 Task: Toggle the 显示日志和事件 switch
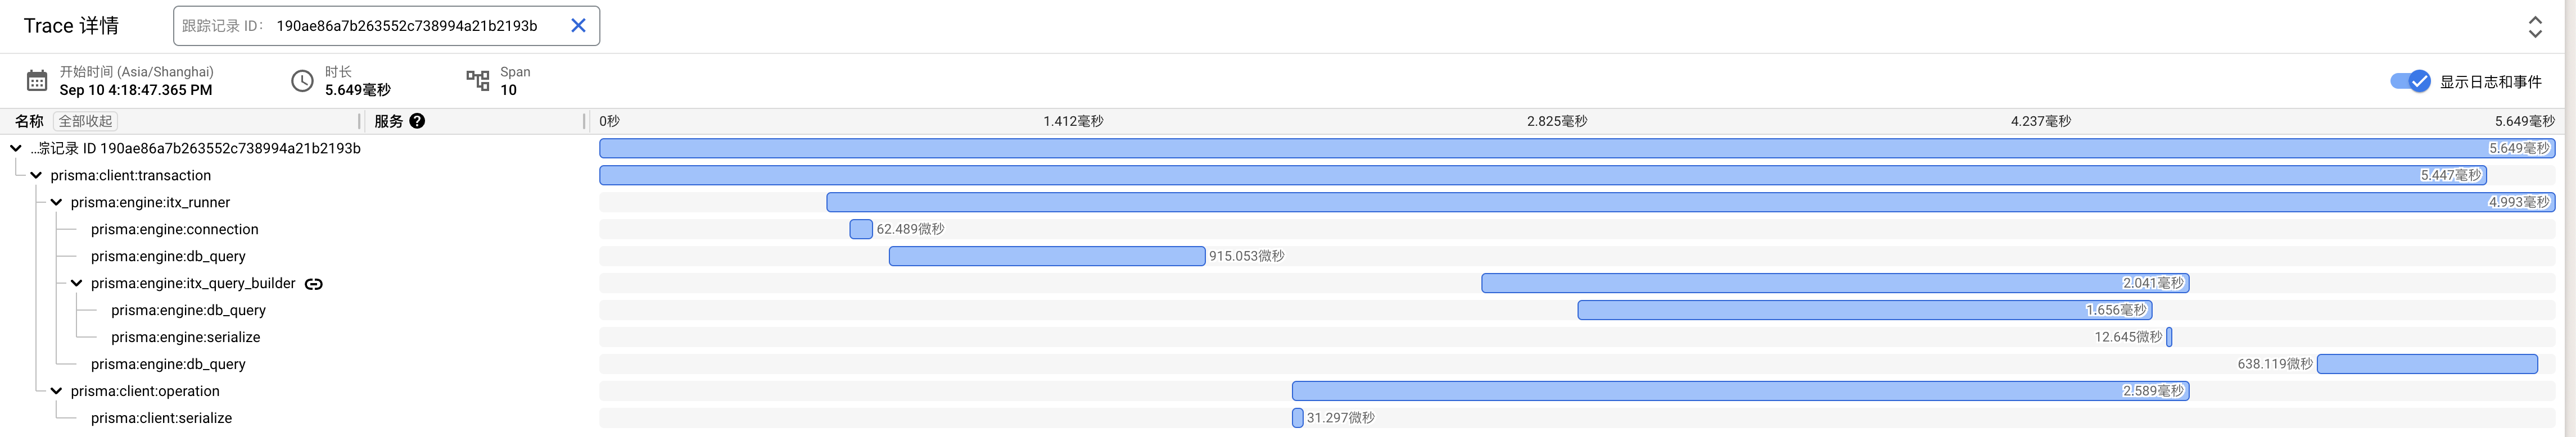[x=2410, y=81]
